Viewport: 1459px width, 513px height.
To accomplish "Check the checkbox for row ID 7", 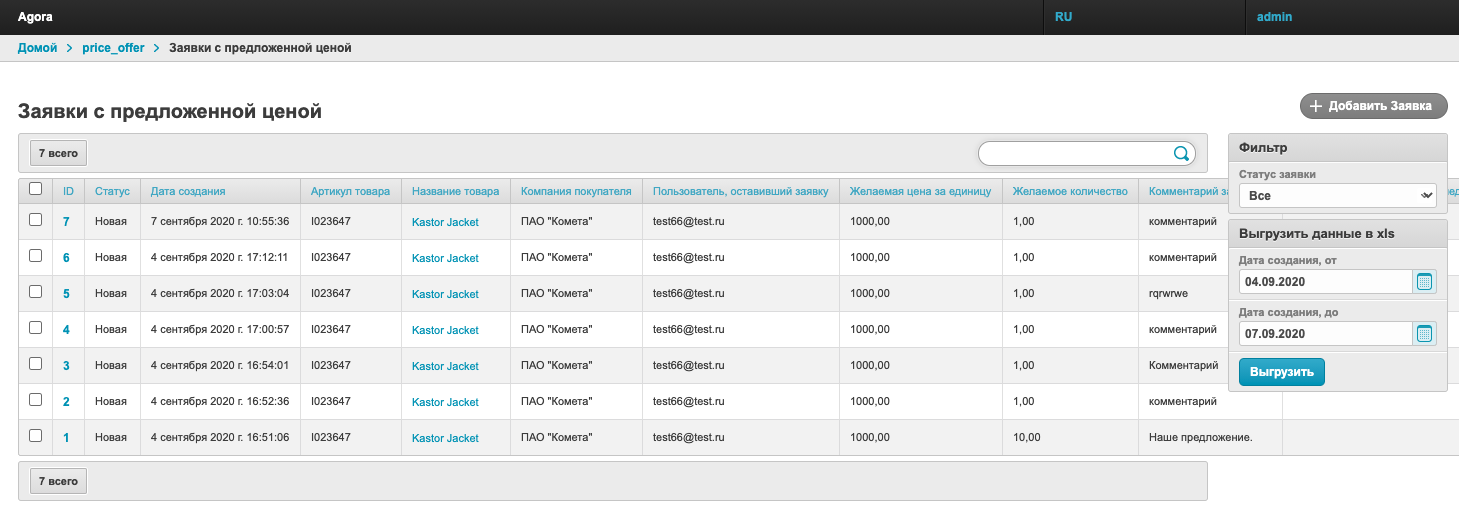I will click(x=36, y=220).
